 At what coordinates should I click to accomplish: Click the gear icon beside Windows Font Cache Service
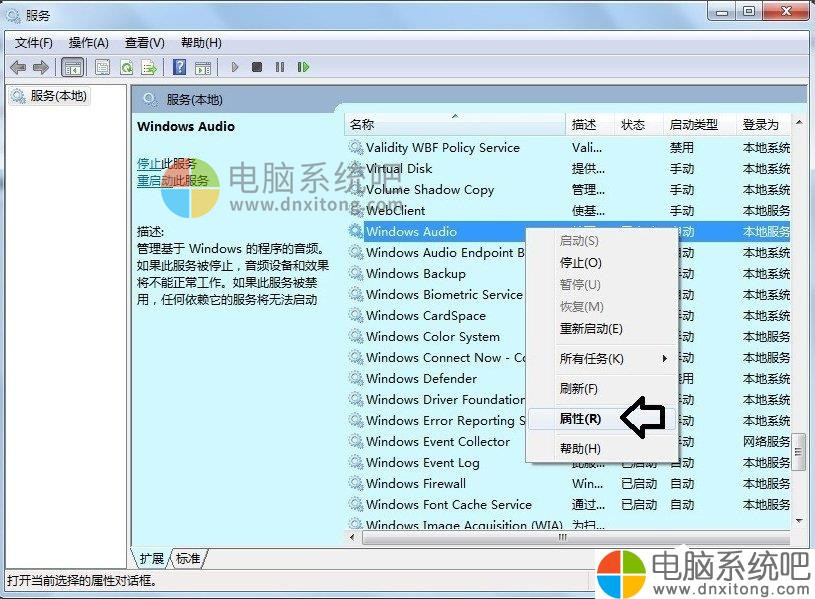pyautogui.click(x=356, y=504)
